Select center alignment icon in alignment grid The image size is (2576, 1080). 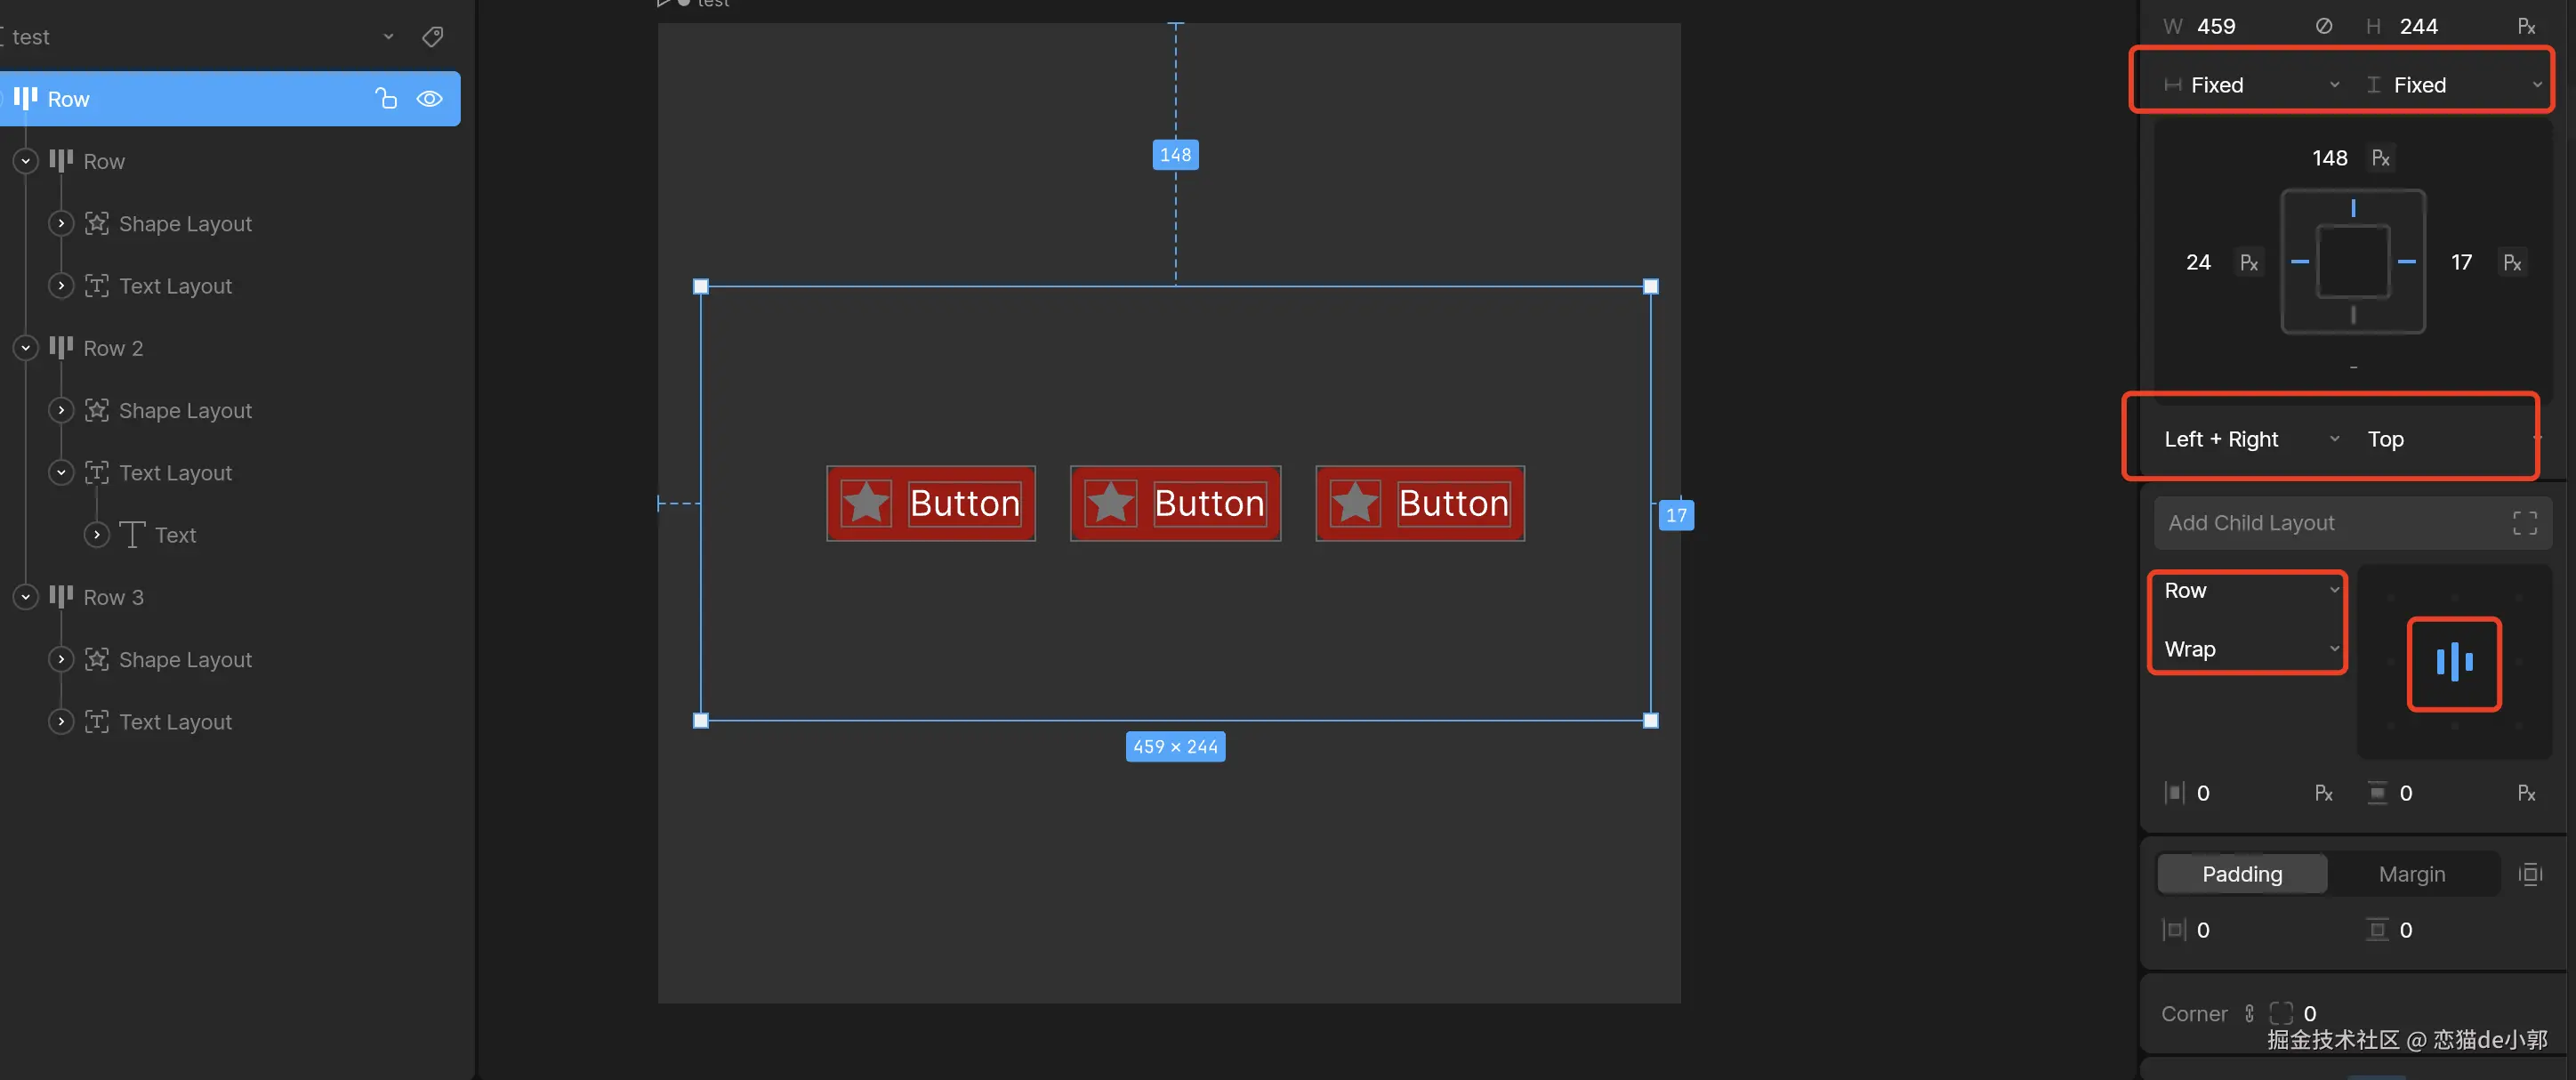pos(2454,662)
